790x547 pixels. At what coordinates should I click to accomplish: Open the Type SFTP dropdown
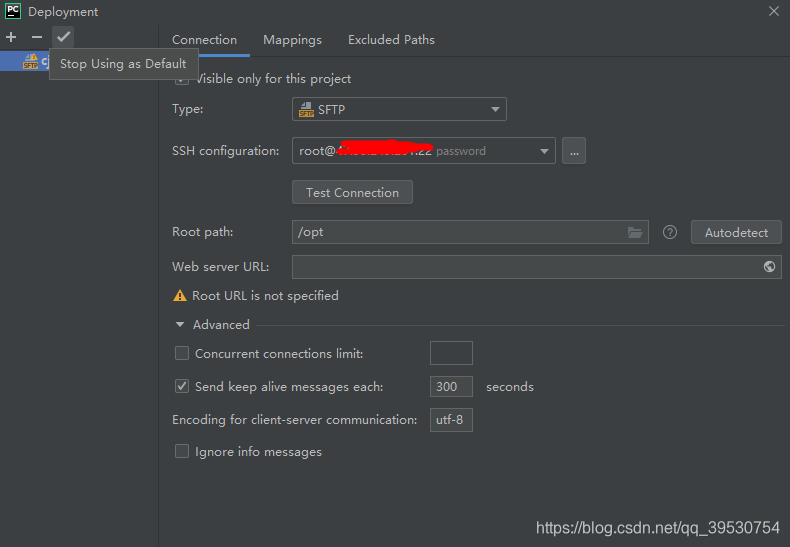(x=399, y=109)
